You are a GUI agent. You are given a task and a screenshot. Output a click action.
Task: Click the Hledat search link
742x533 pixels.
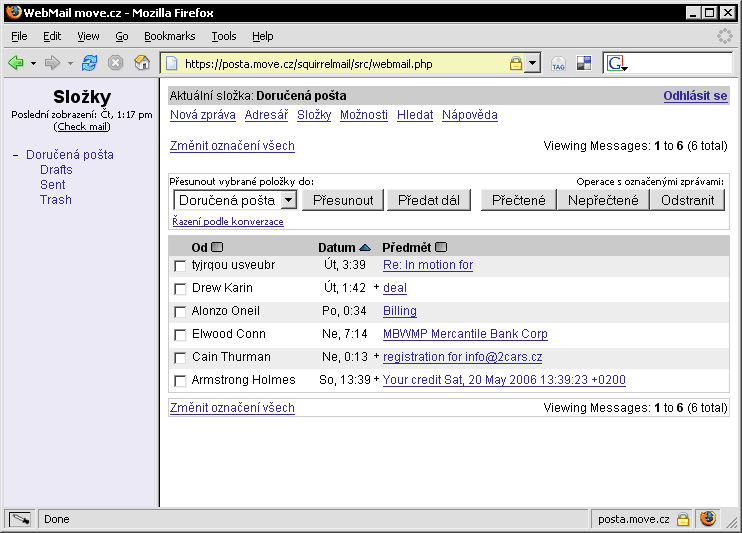click(x=415, y=115)
